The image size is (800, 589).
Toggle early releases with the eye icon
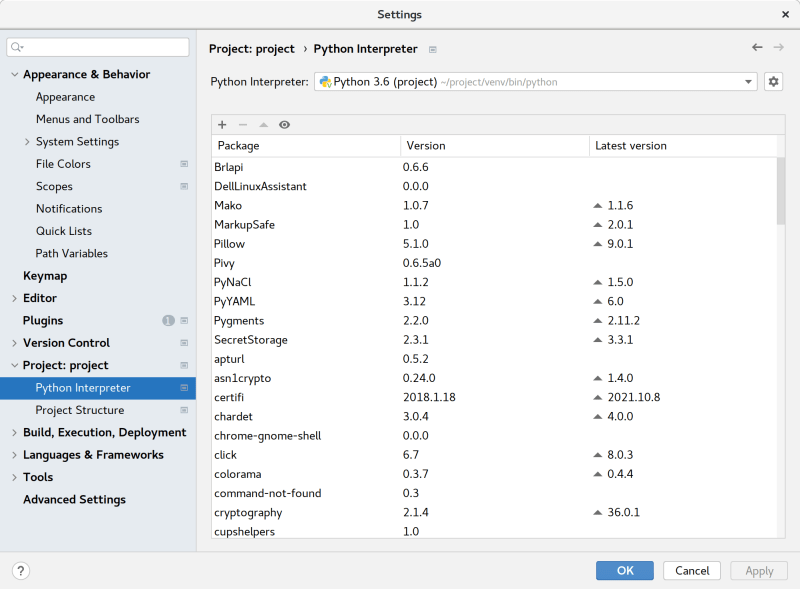[285, 125]
